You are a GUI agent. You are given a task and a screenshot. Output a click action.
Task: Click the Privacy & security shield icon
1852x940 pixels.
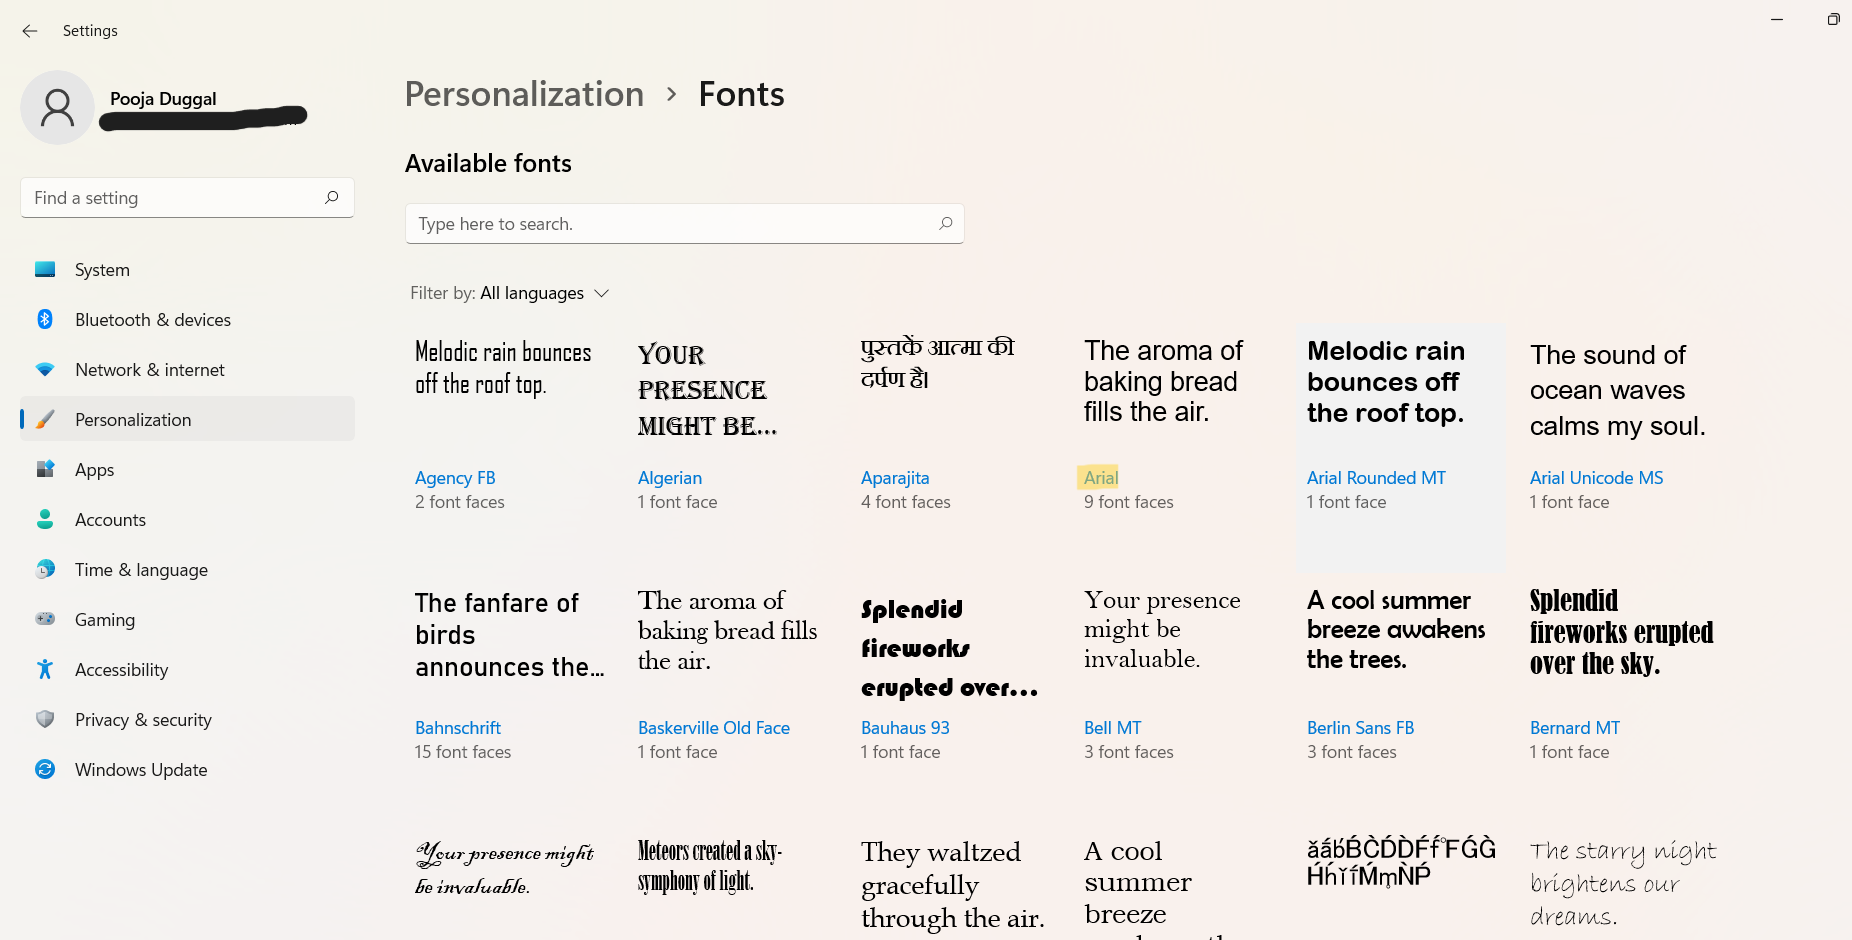pos(45,719)
